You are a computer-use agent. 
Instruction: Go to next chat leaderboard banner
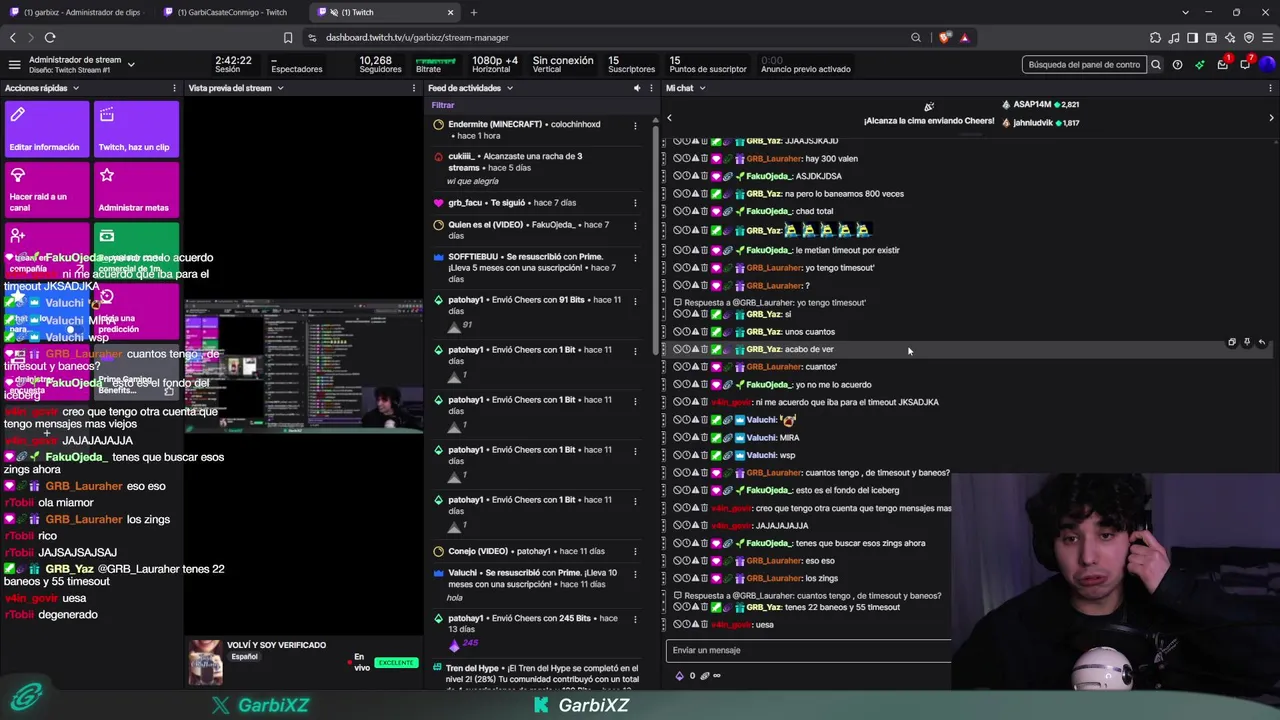point(1271,118)
